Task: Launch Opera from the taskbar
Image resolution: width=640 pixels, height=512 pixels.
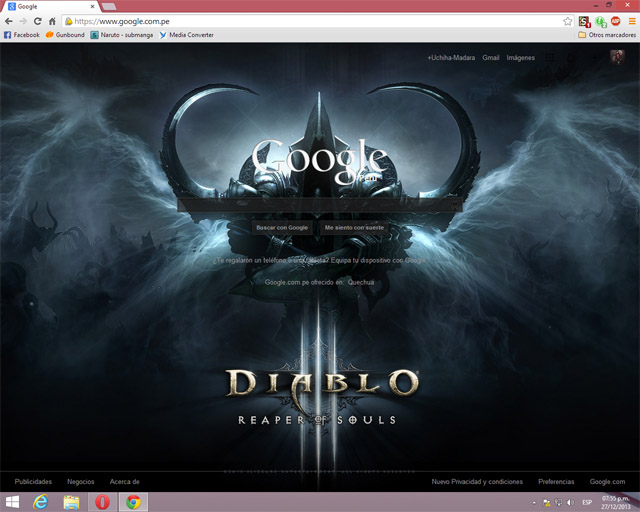Action: pyautogui.click(x=102, y=502)
